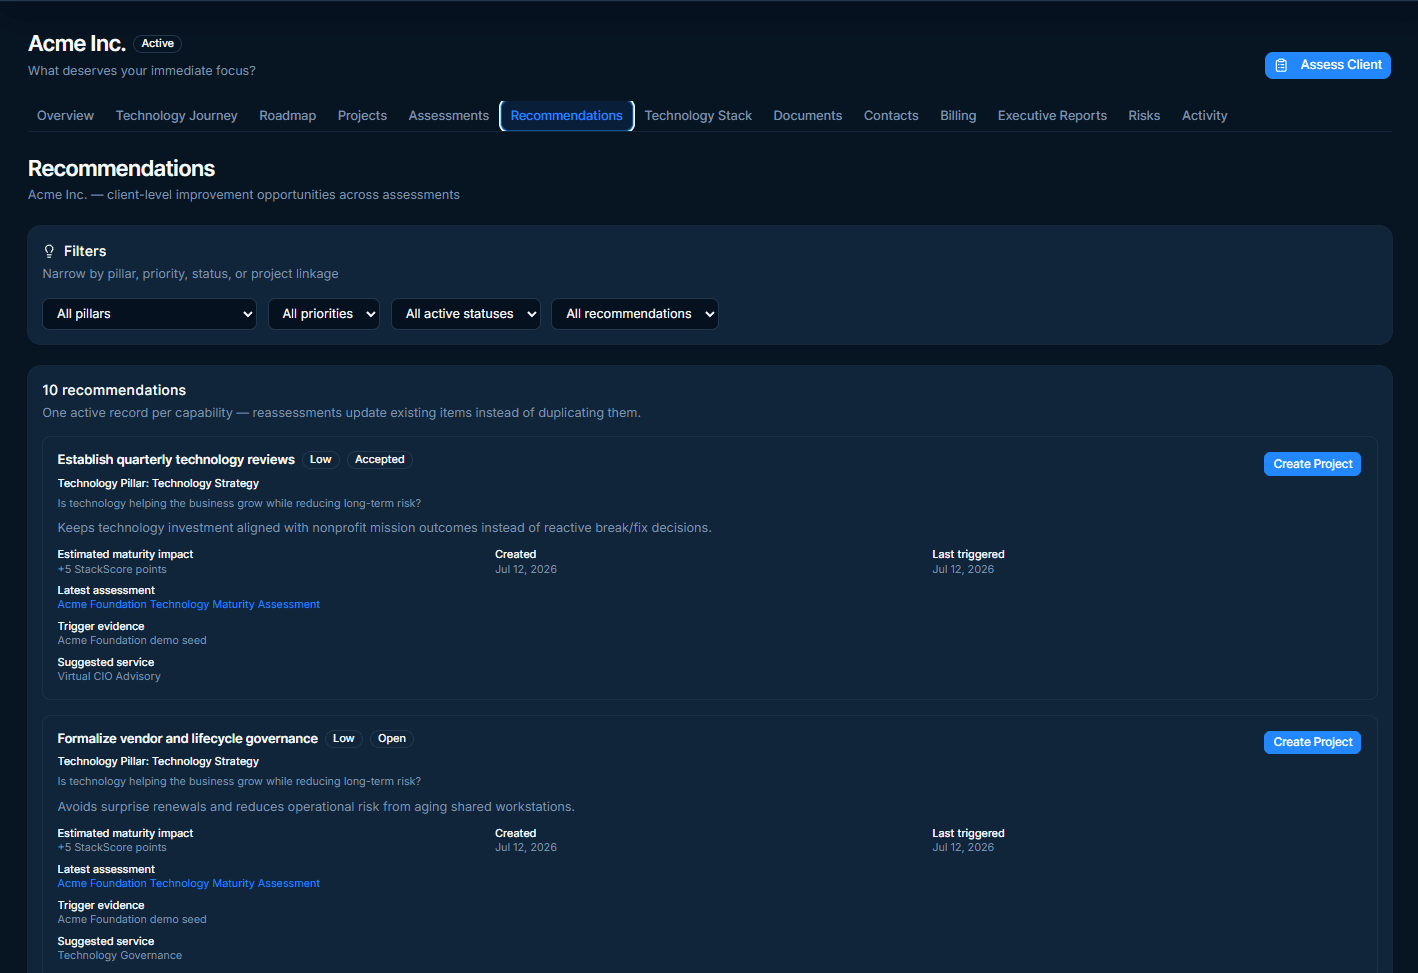Switch to the Technology Stack tab
1418x973 pixels.
tap(698, 116)
